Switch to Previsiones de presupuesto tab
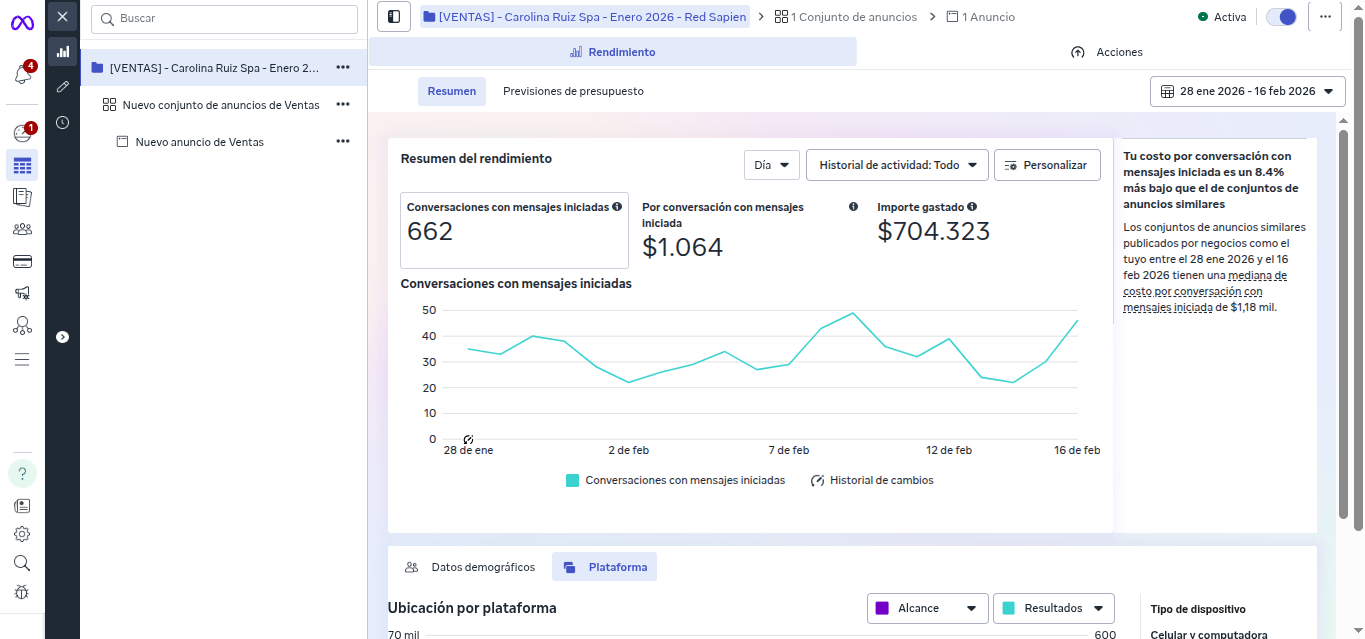The image size is (1365, 639). (573, 91)
